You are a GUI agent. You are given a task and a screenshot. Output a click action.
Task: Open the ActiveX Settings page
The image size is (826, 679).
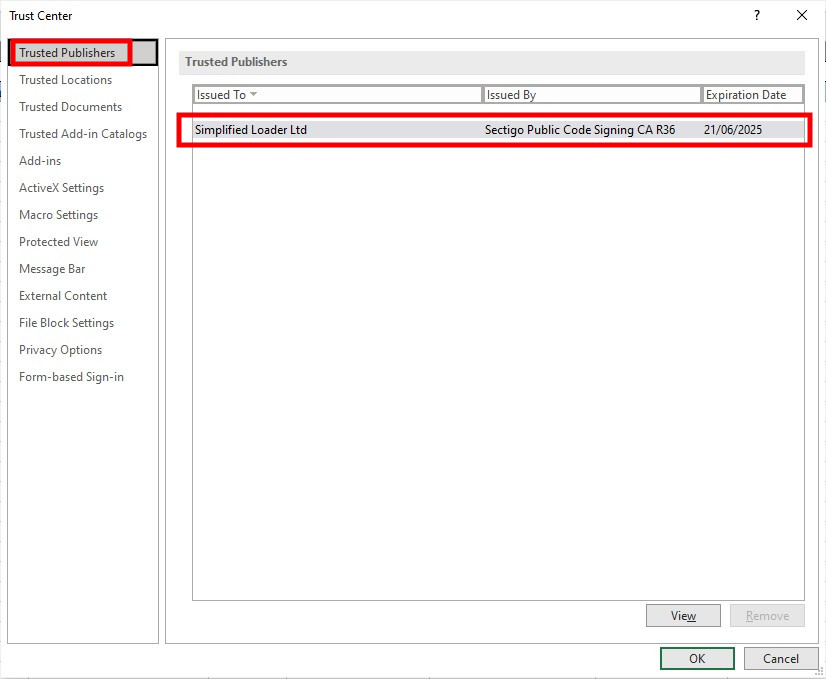tap(61, 188)
